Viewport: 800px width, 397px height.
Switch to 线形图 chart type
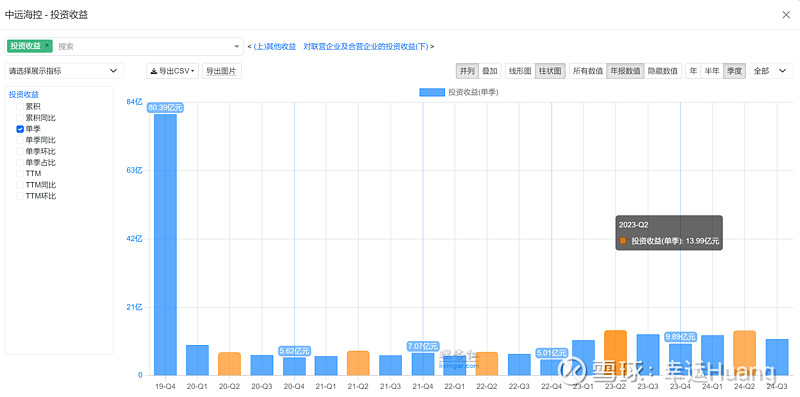click(520, 71)
